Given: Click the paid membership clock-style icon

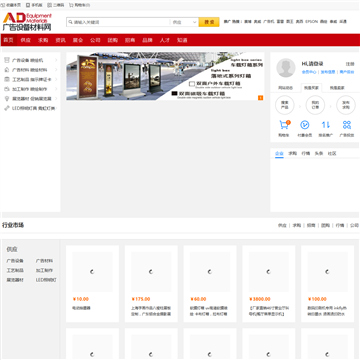Looking at the screenshot, I should (305, 125).
